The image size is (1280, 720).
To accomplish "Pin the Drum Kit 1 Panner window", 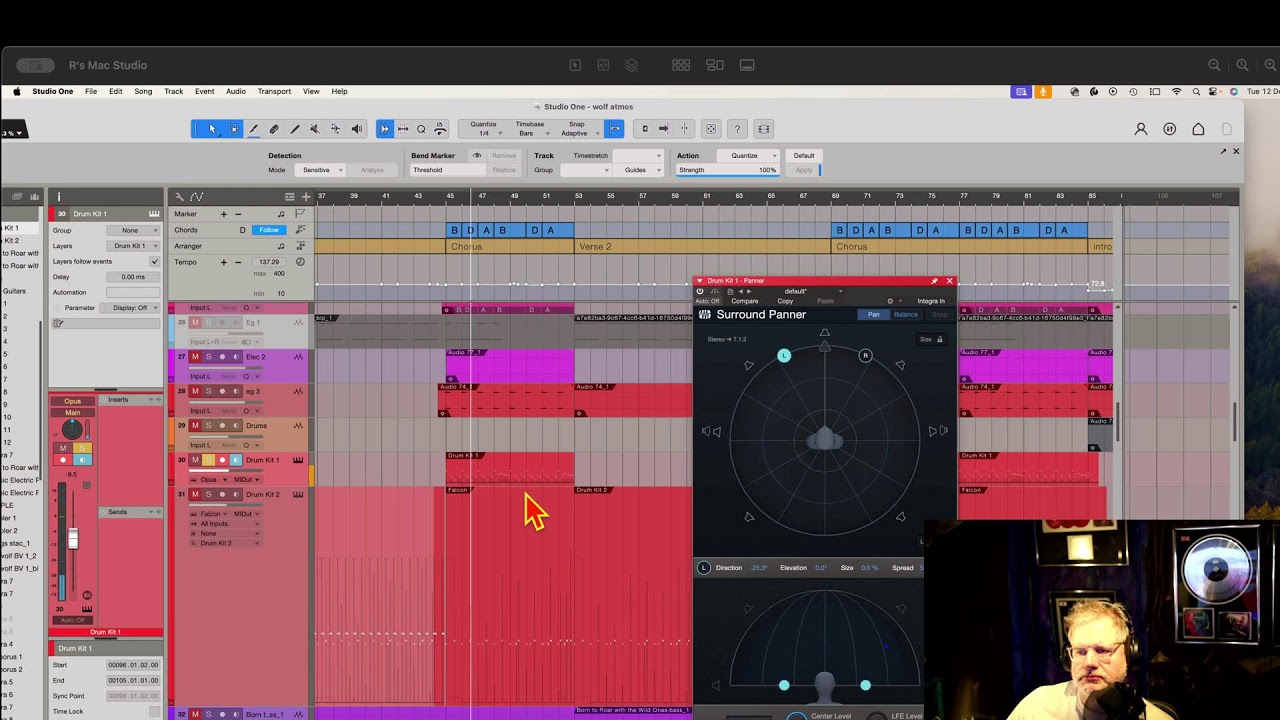I will pos(934,281).
